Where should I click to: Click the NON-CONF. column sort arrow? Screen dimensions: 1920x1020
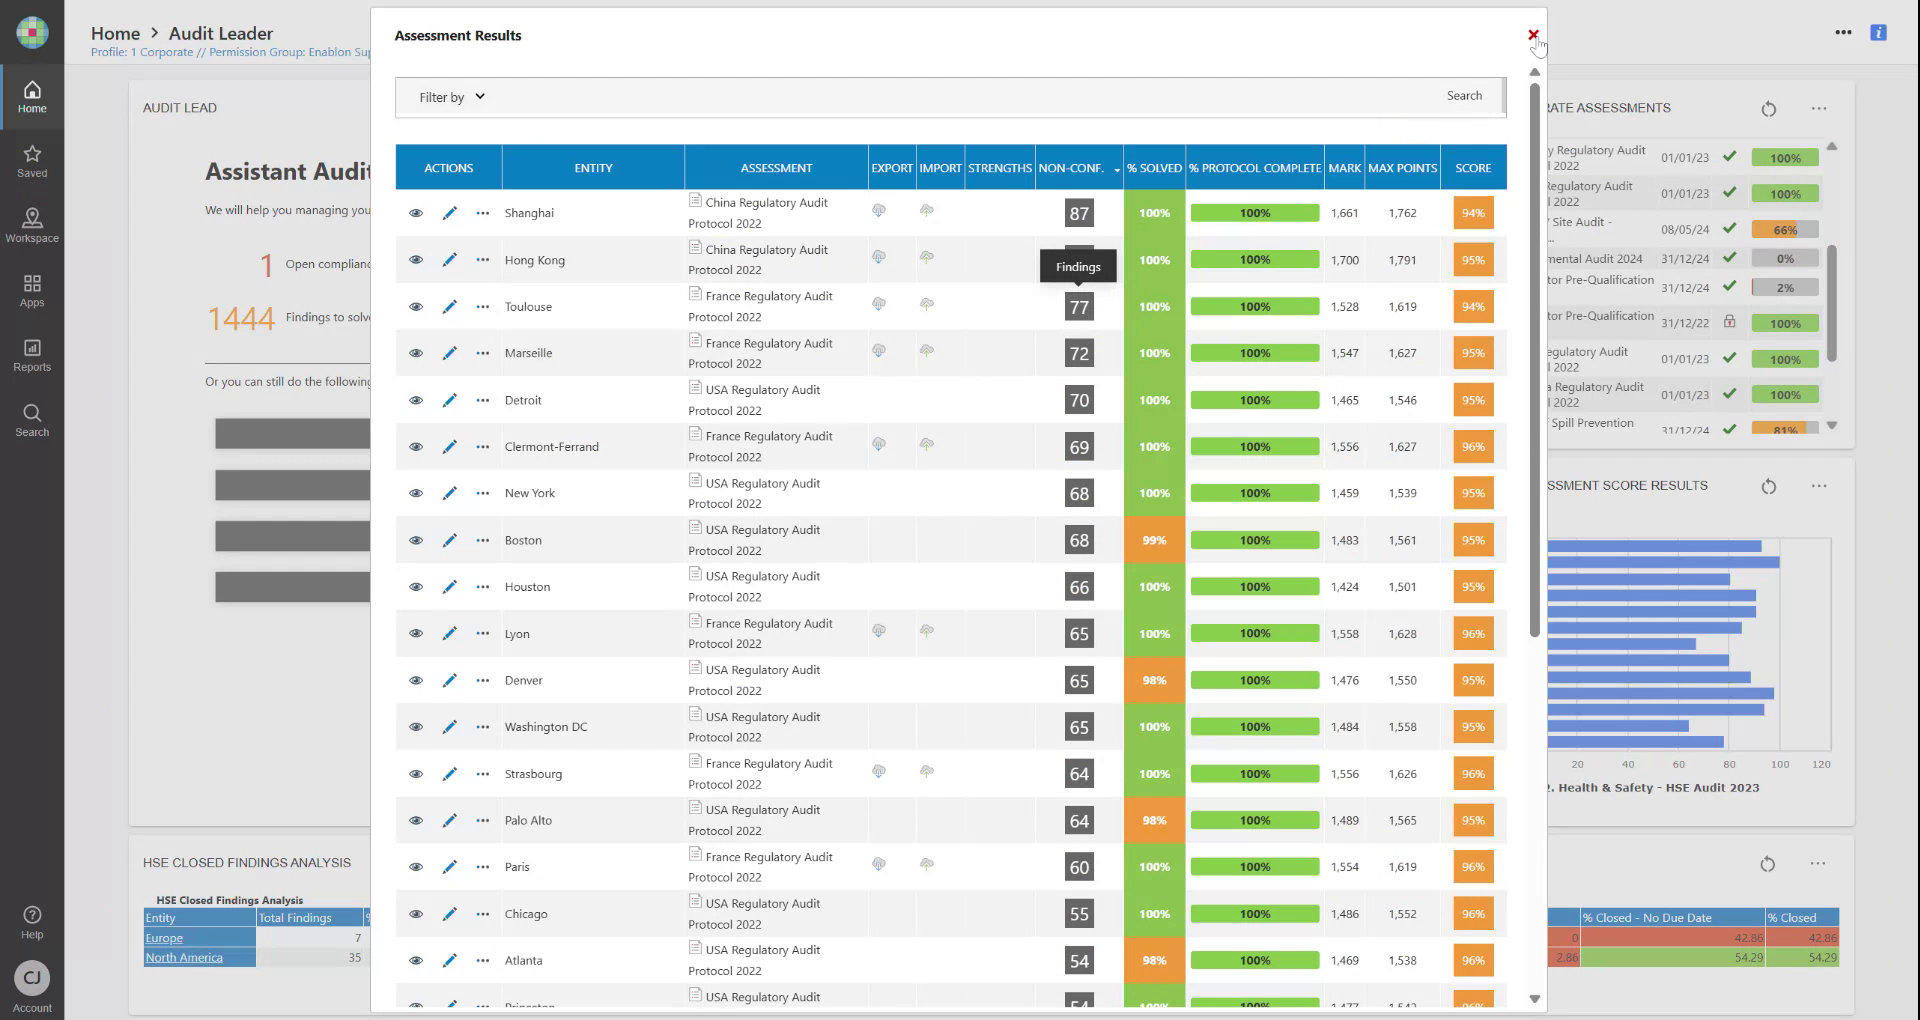(1117, 170)
